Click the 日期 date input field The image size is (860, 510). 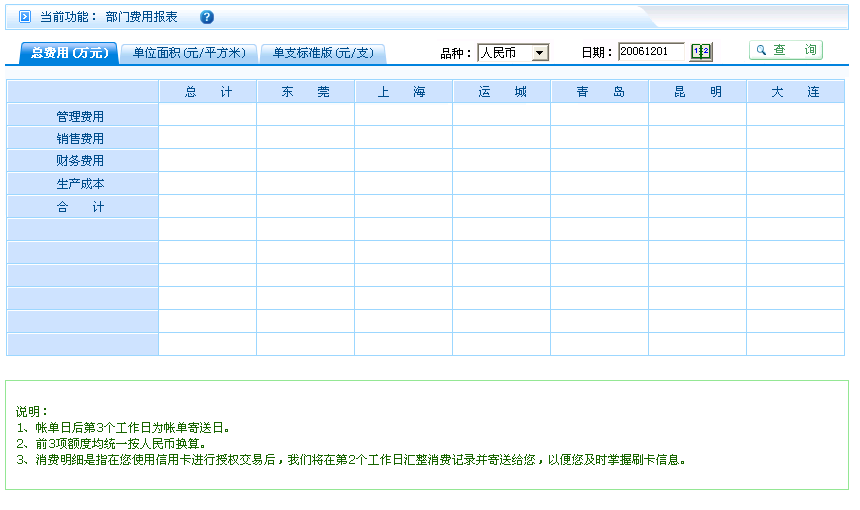[651, 52]
